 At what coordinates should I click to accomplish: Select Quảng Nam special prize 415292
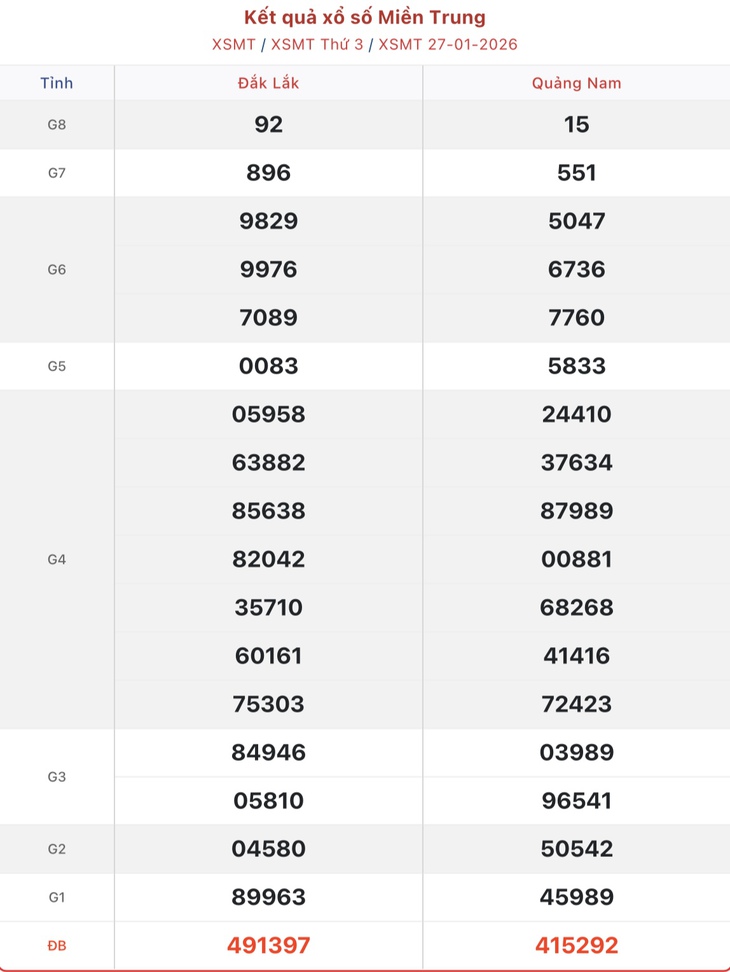tap(576, 945)
